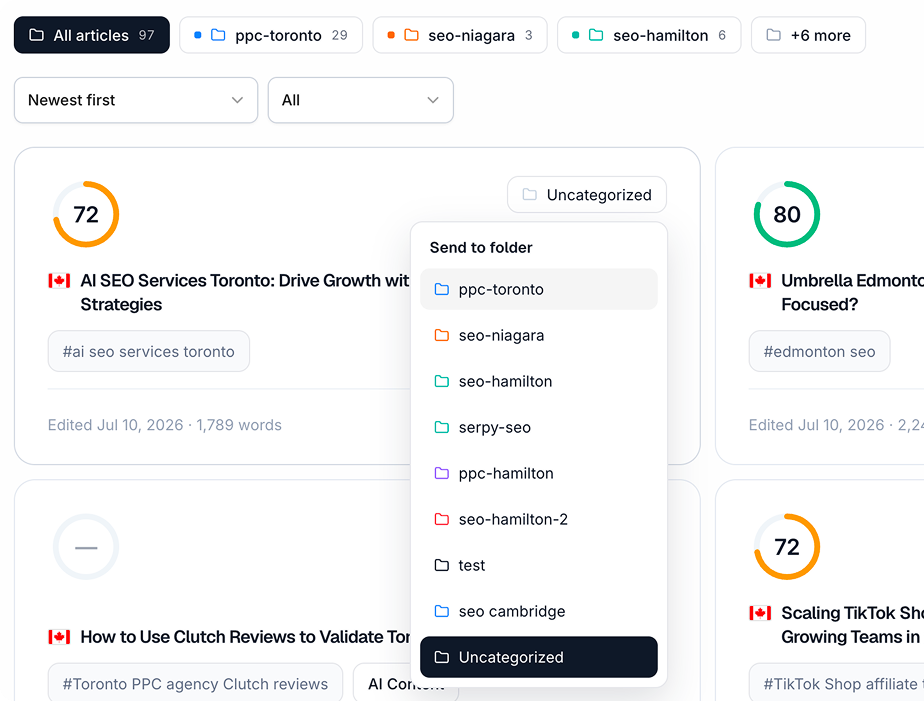
Task: Click the Canada flag on Umbrella Edmonton article
Action: tap(760, 280)
